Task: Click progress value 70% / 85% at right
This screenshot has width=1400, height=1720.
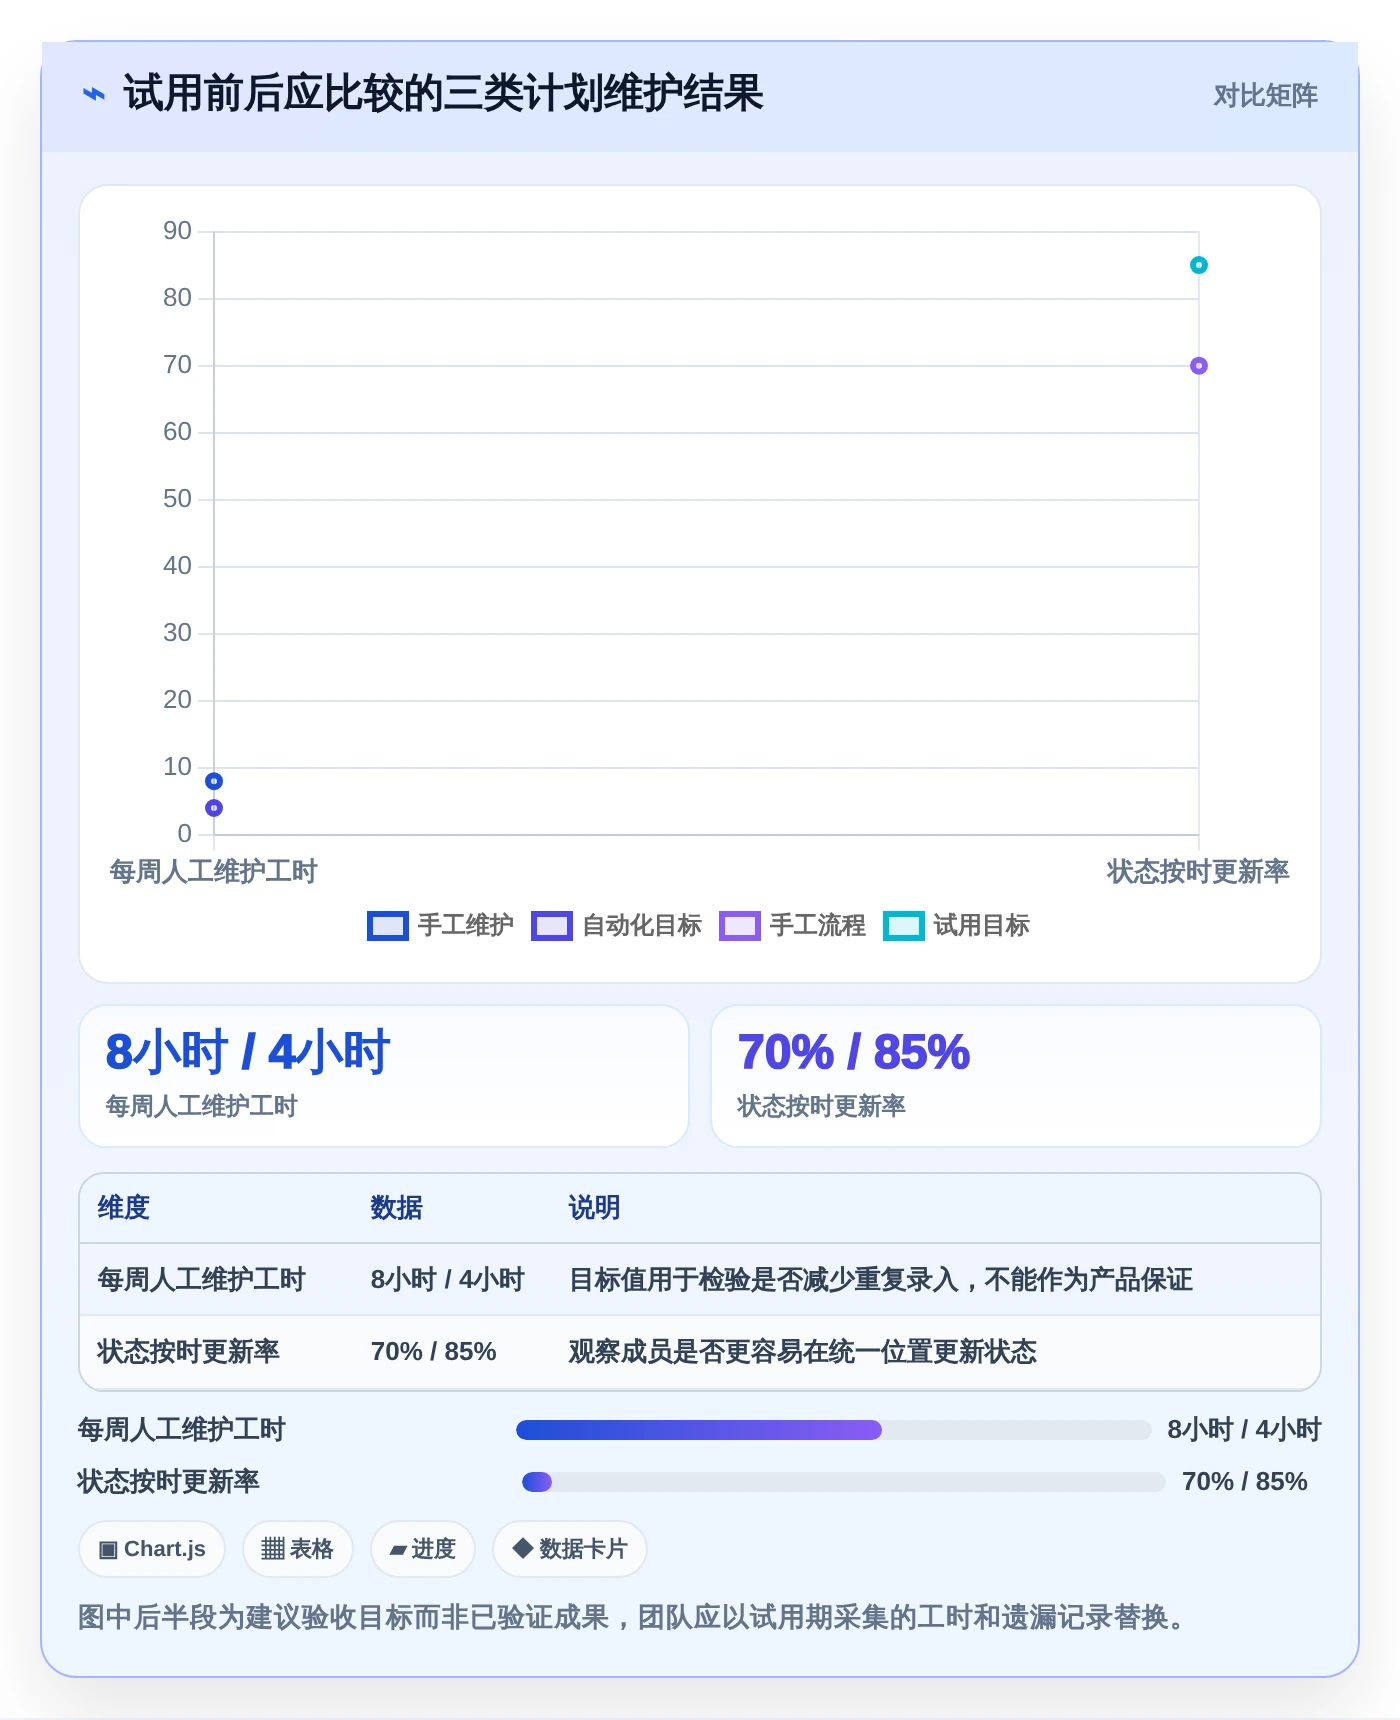Action: [x=1244, y=1482]
